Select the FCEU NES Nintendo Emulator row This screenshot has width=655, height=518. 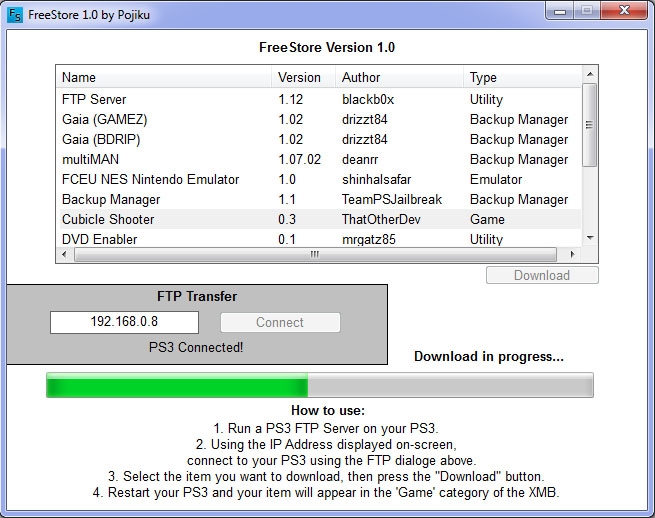320,180
